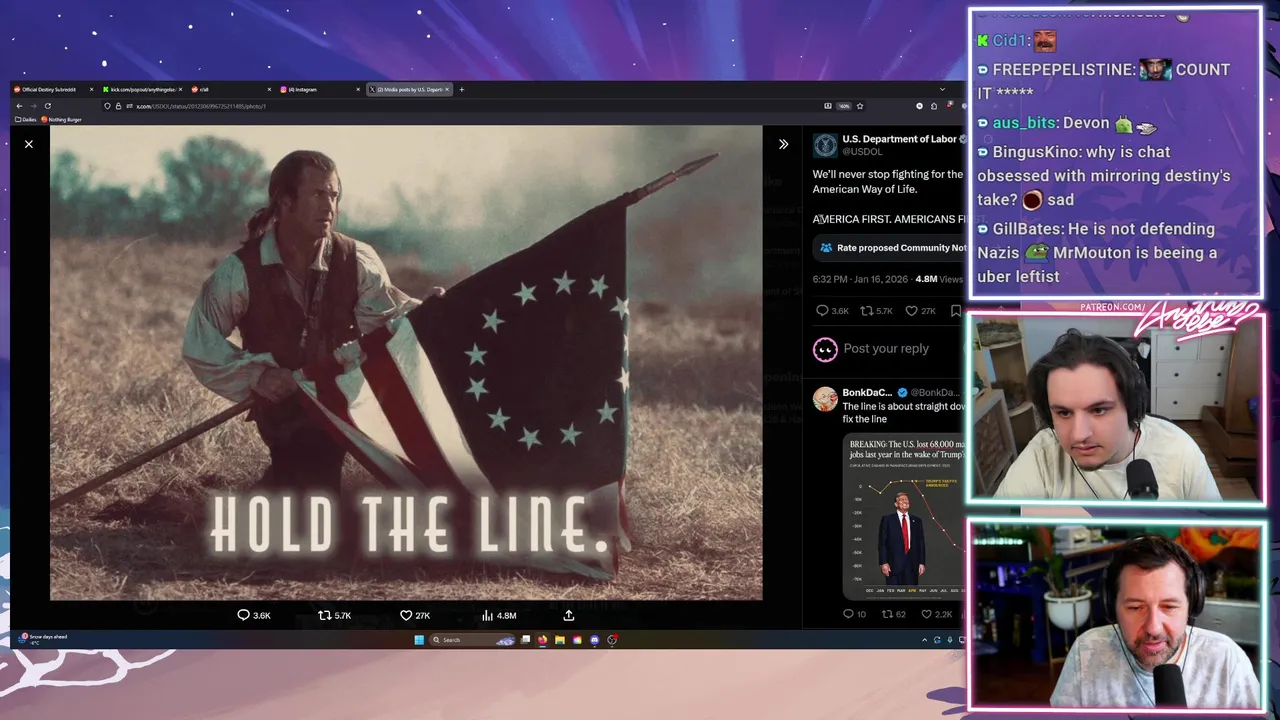
Task: Open the Windows Start menu
Action: click(419, 640)
